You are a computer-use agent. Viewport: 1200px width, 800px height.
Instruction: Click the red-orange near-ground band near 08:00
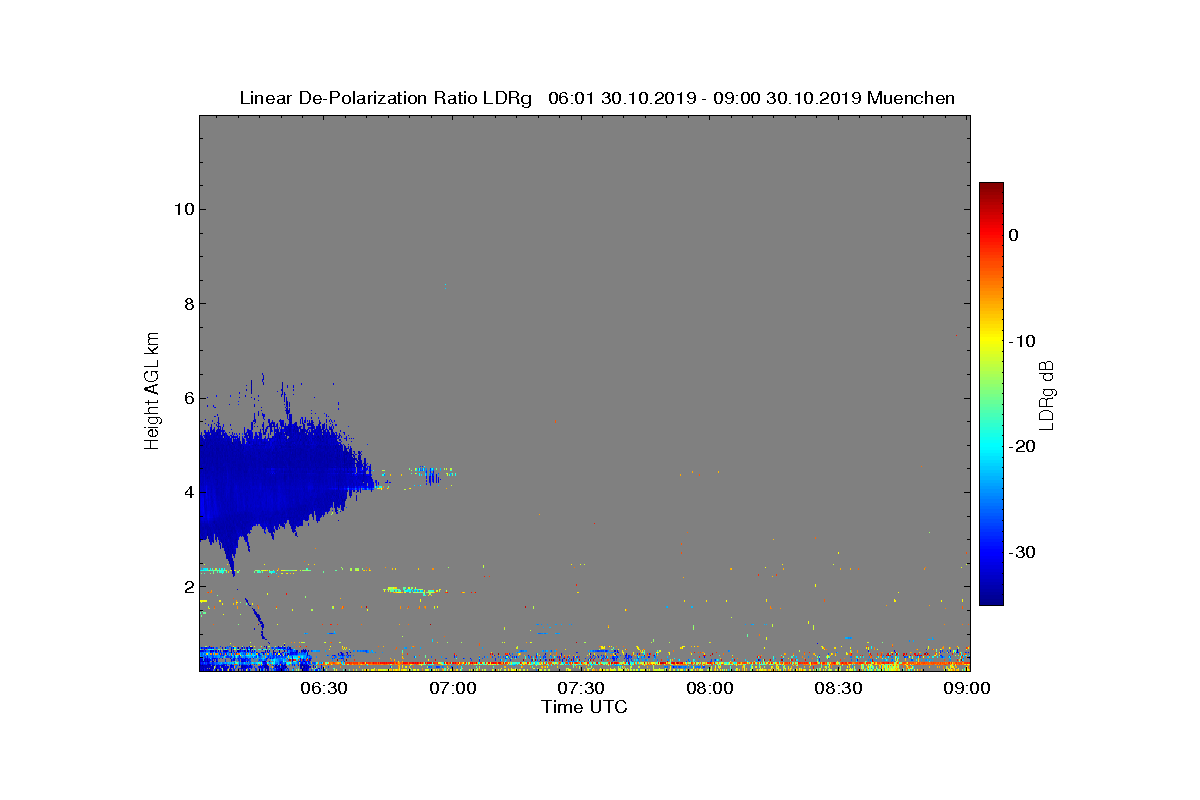[x=710, y=663]
